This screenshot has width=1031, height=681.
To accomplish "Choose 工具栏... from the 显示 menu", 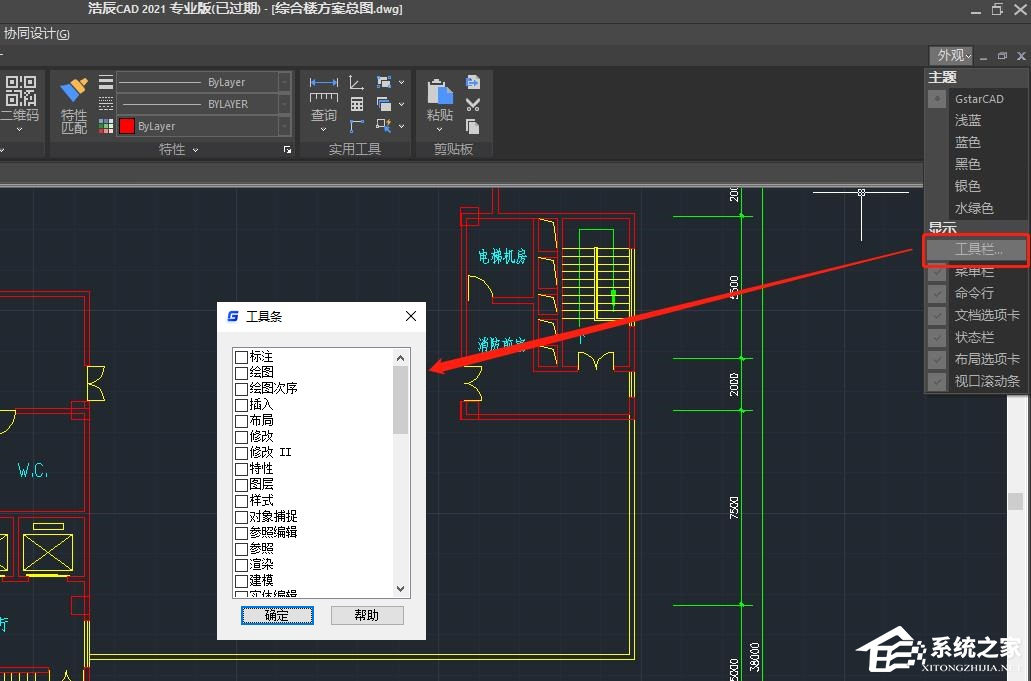I will coord(976,250).
